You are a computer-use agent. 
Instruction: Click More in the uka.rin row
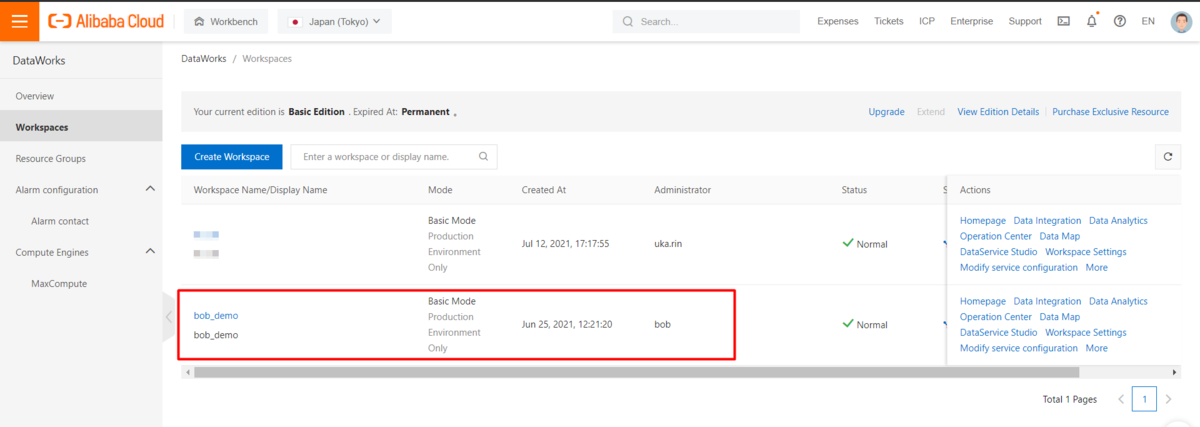click(1097, 267)
